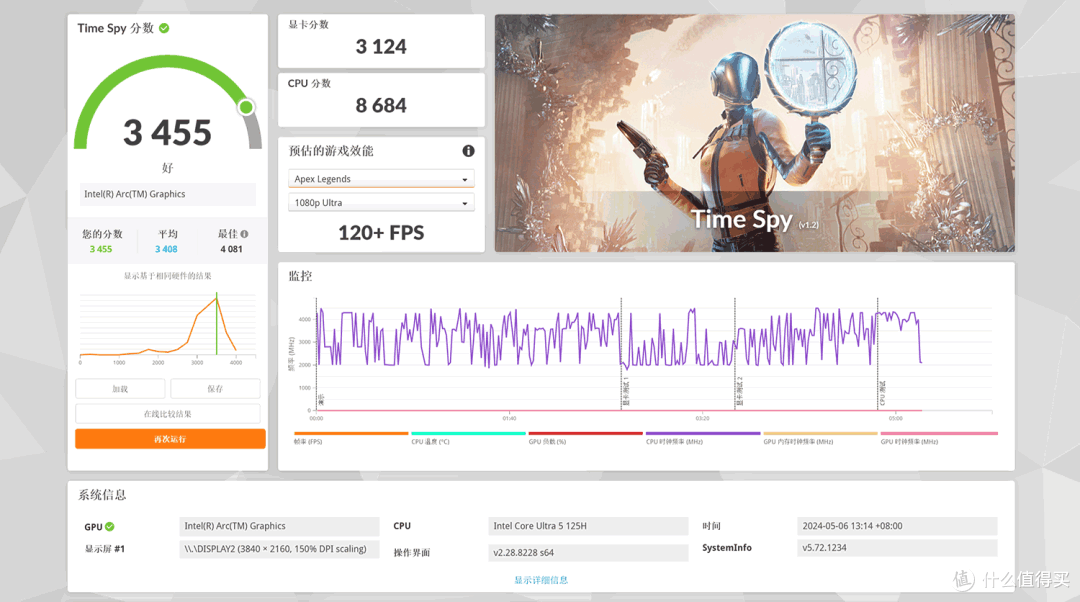This screenshot has height=602, width=1080.
Task: Toggle the tan GPU 内存时钟频率 legend bar
Action: (820, 433)
